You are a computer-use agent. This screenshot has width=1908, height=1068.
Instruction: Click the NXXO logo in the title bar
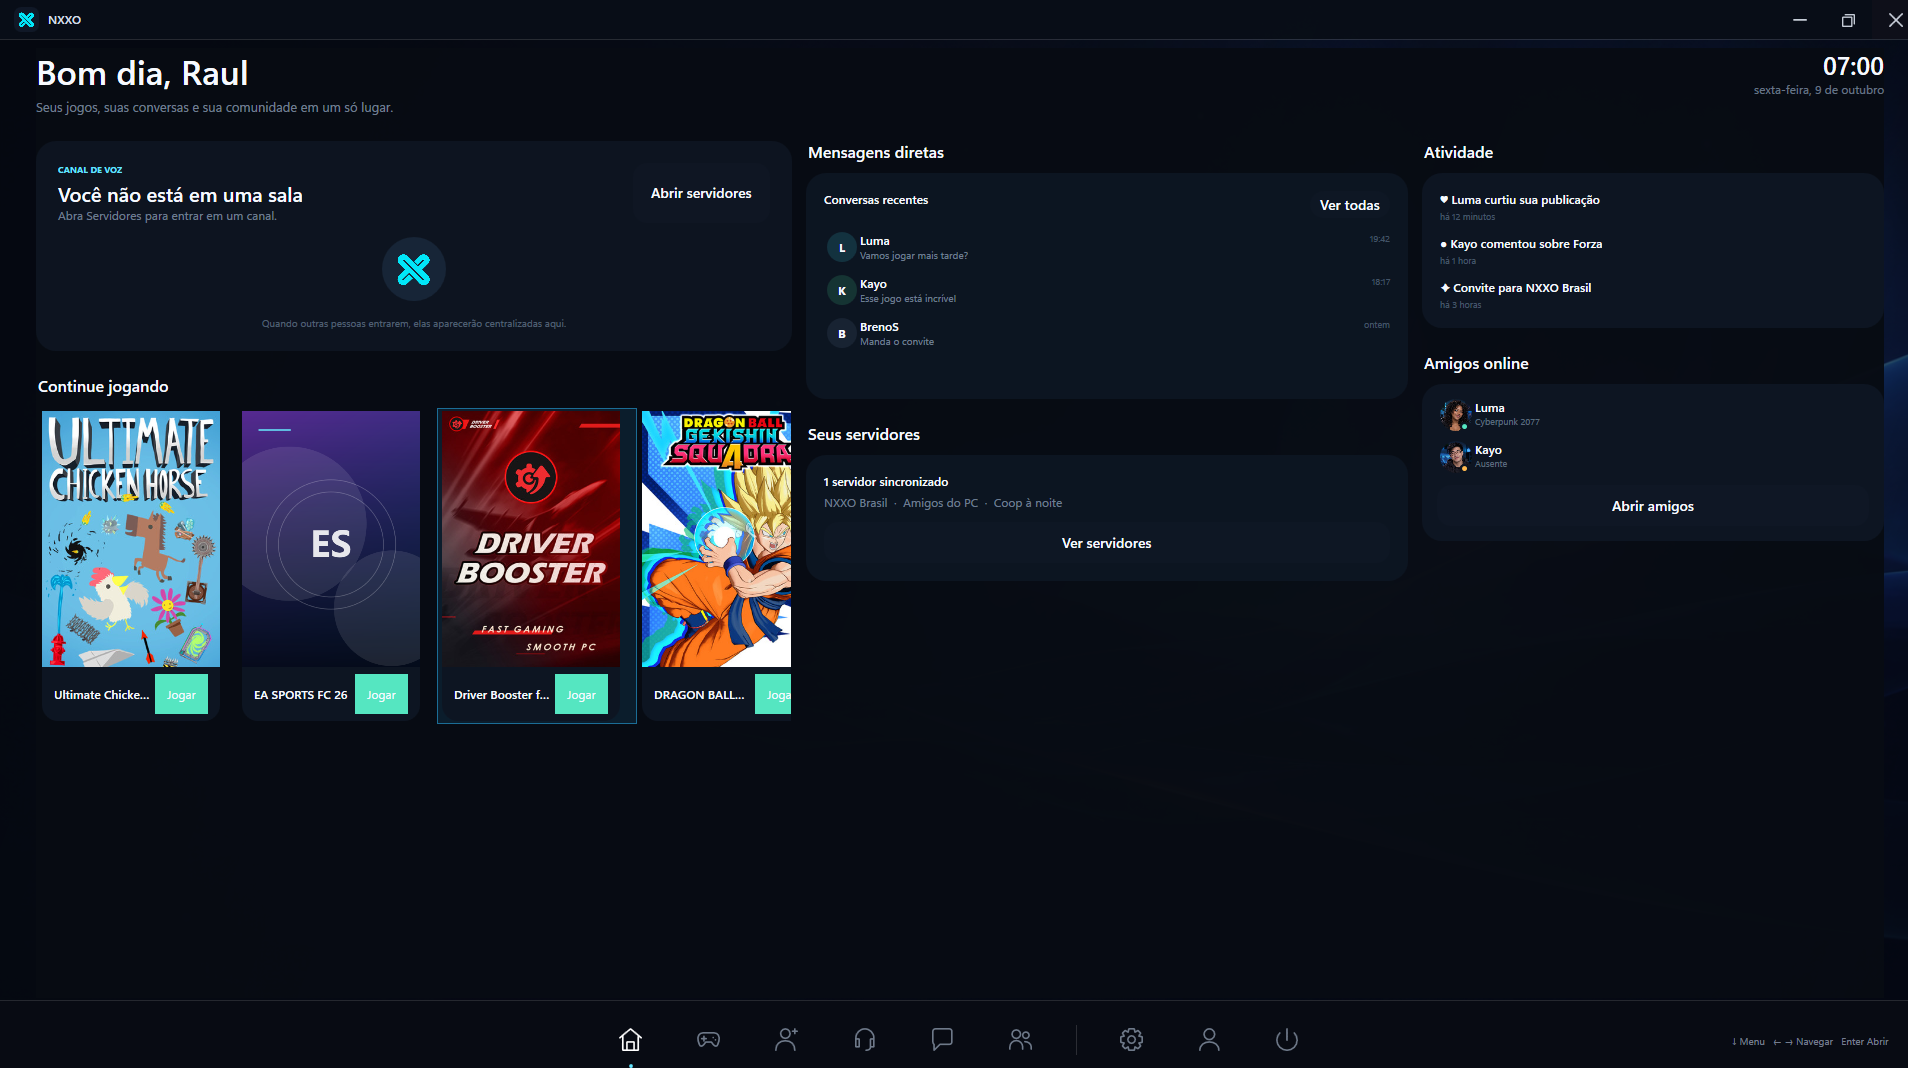click(27, 20)
